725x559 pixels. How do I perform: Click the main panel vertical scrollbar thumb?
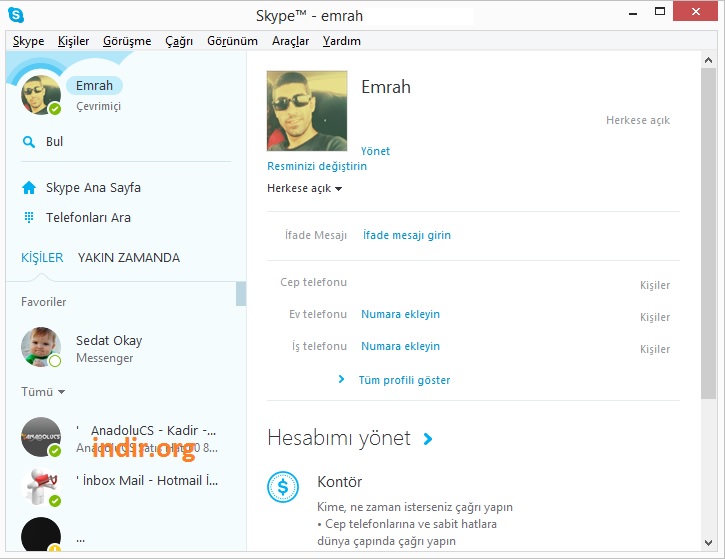pos(708,233)
